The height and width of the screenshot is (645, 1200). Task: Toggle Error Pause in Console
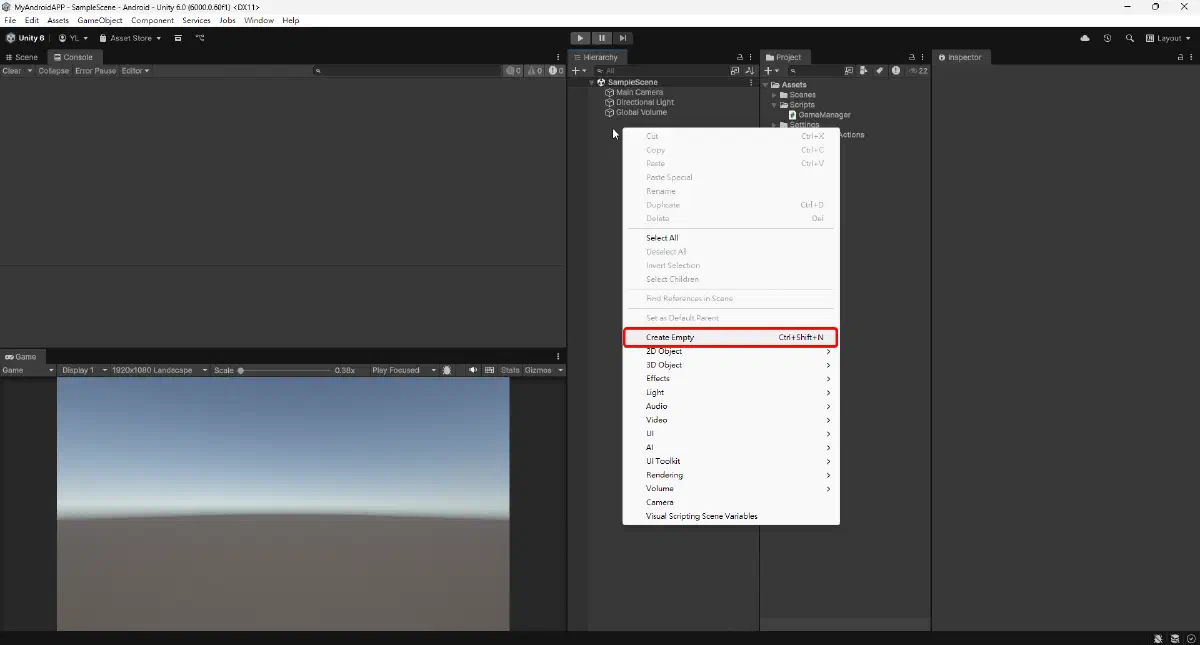tap(96, 71)
